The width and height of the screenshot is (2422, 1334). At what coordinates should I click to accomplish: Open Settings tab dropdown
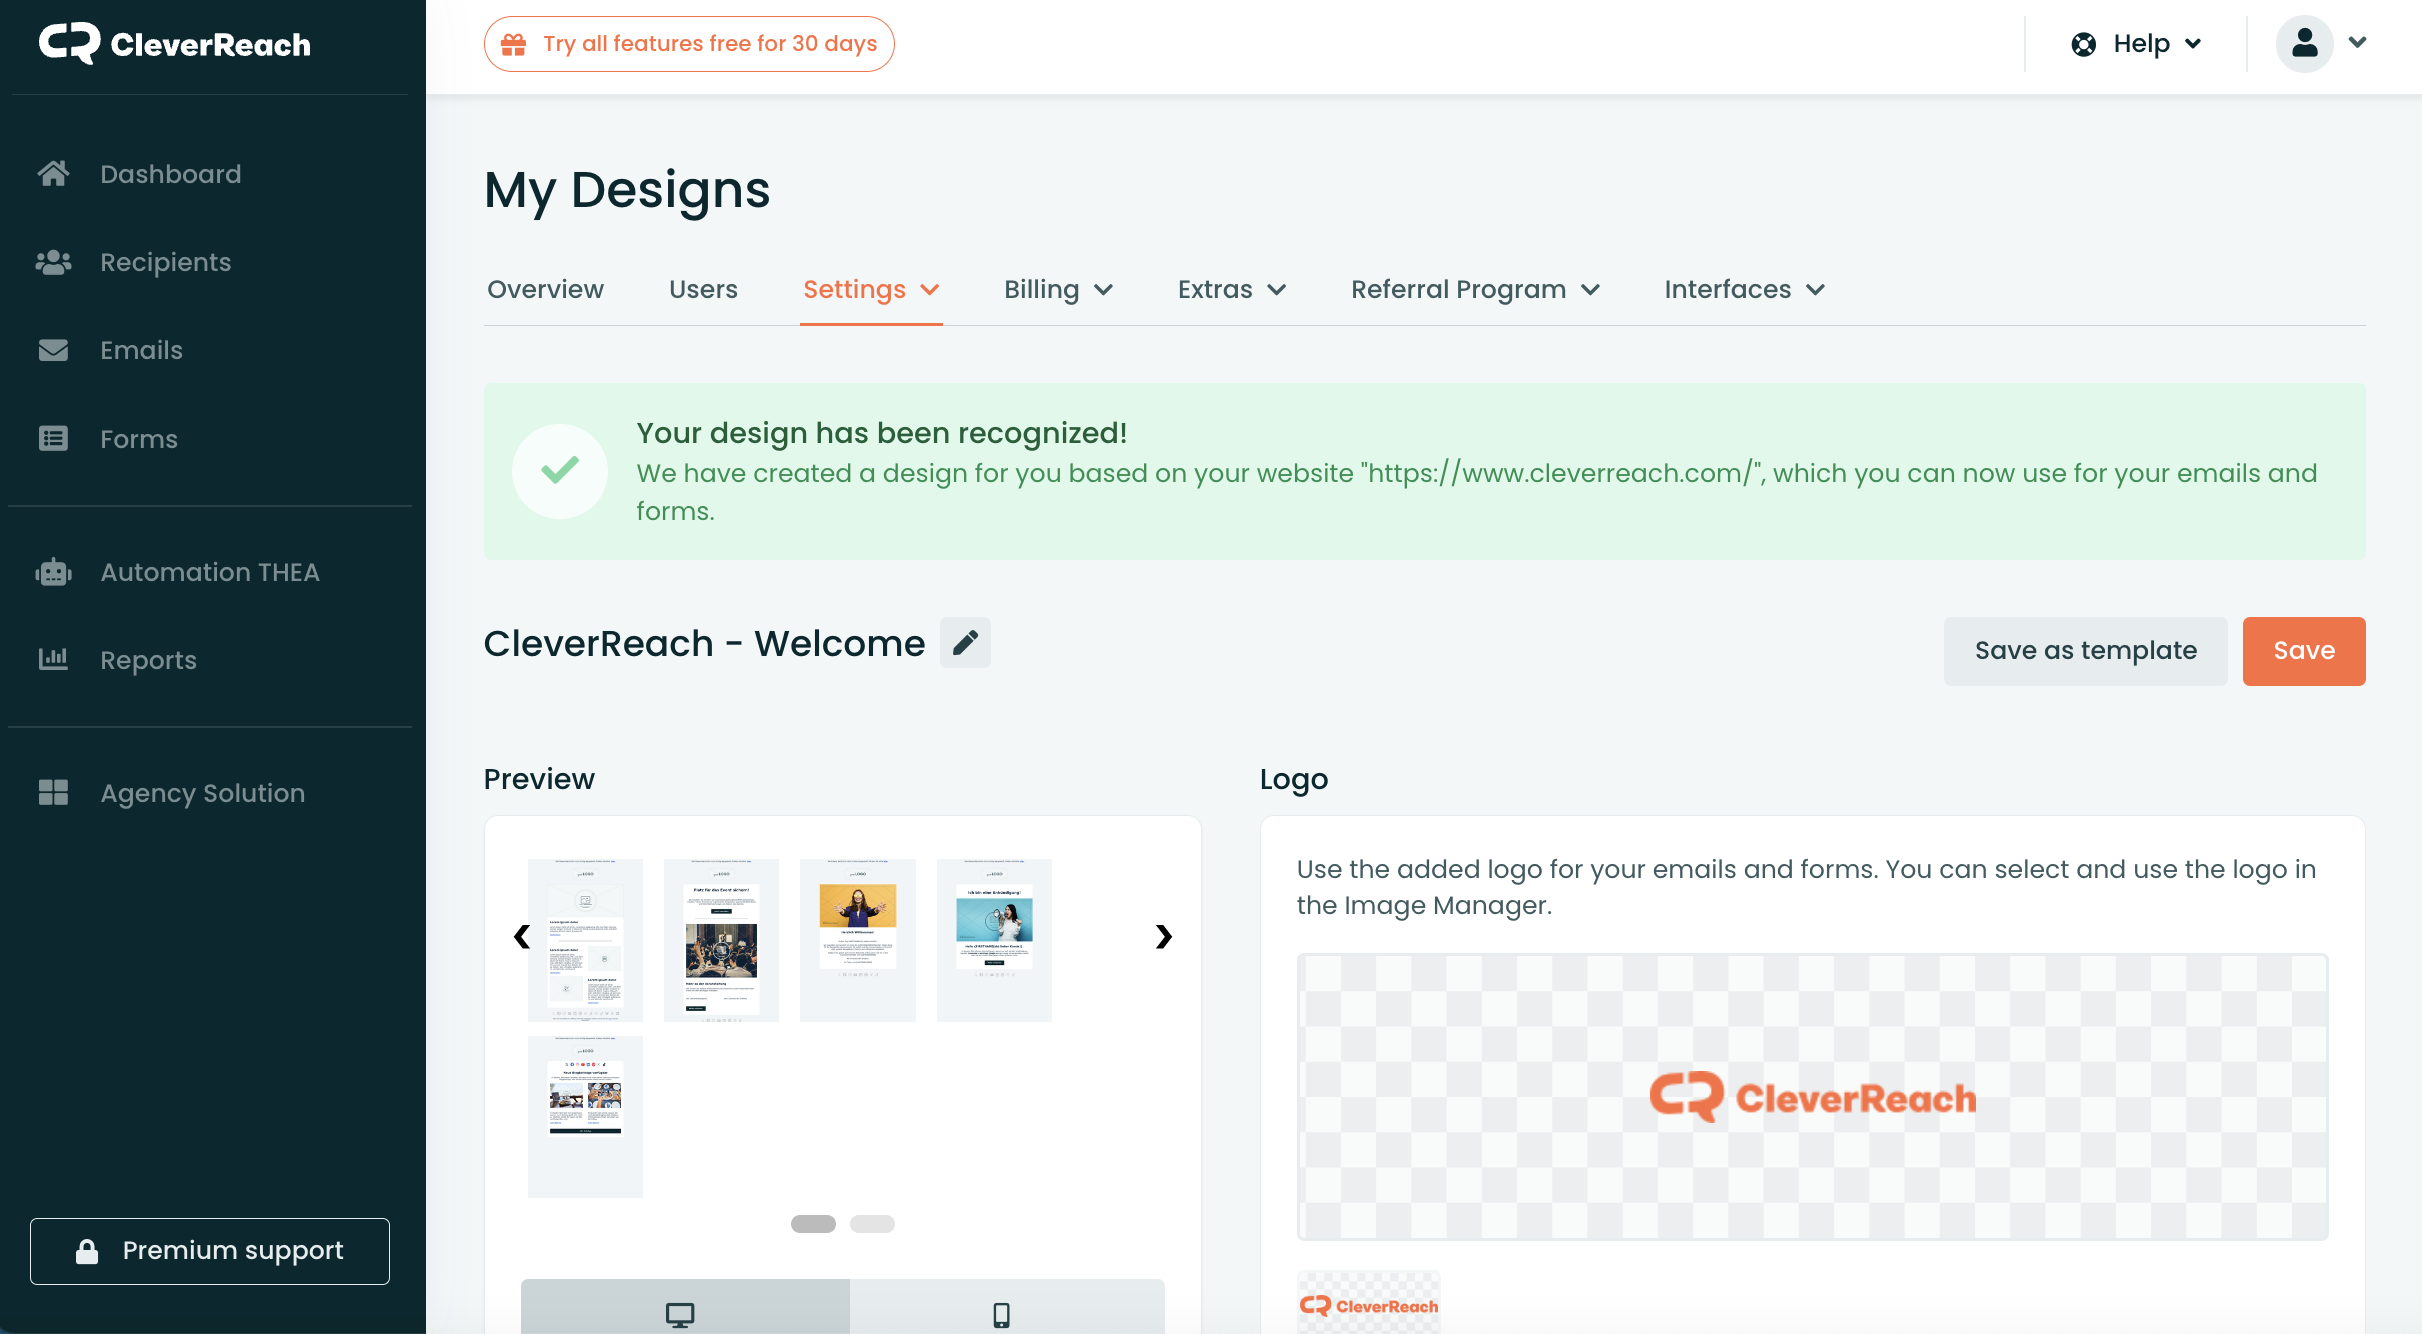871,289
